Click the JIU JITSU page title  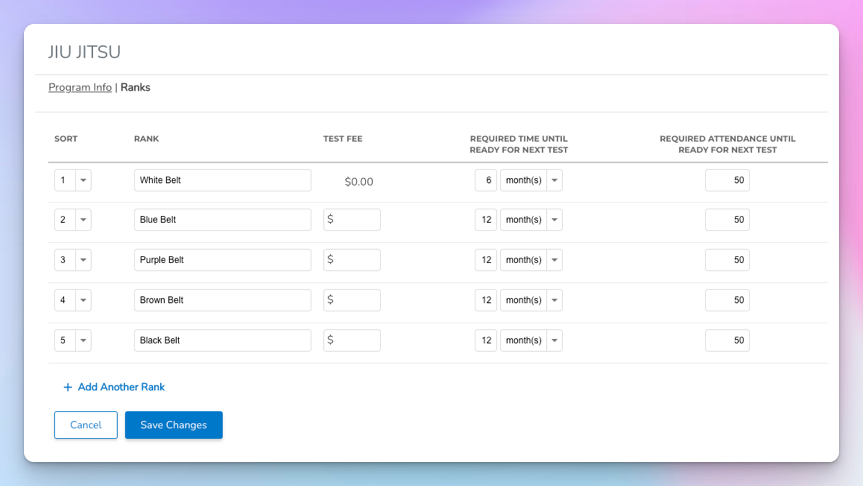tap(84, 52)
